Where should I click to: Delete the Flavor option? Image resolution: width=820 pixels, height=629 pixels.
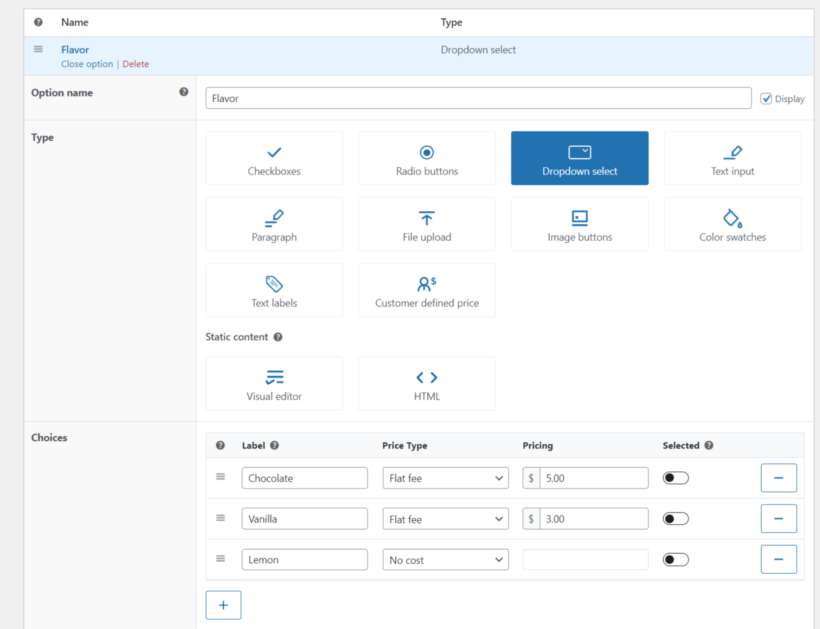tap(135, 63)
